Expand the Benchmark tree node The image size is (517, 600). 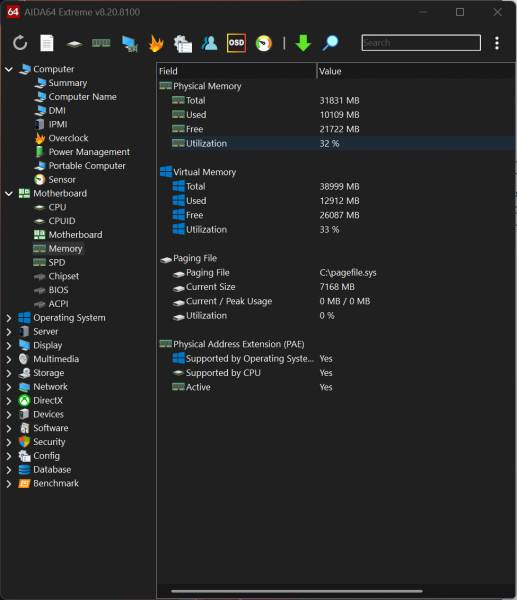(9, 483)
